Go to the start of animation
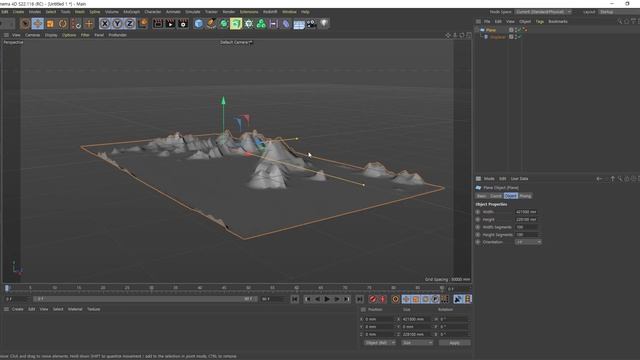This screenshot has height=360, width=640. pyautogui.click(x=295, y=299)
